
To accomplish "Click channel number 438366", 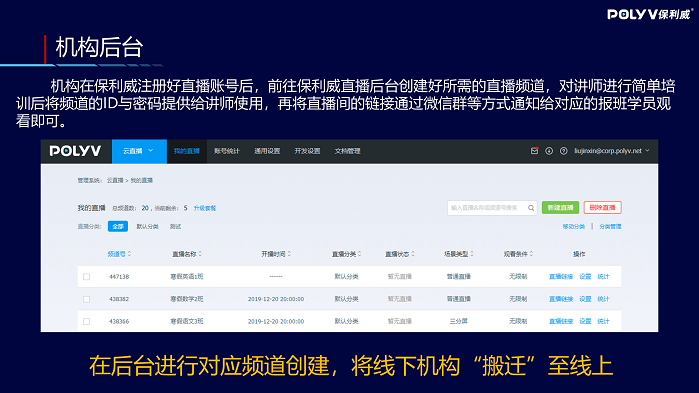I will pyautogui.click(x=119, y=321).
